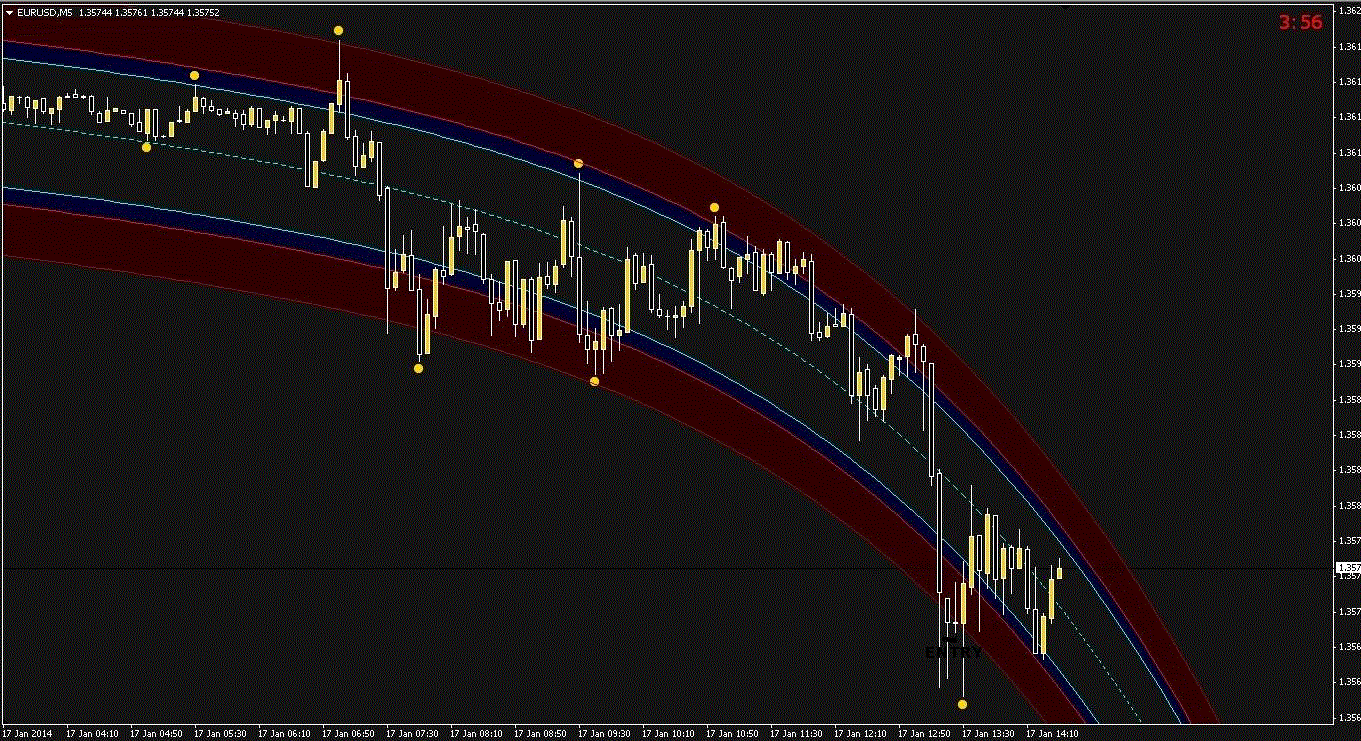Click the 17 Jan 06:10 time label
The width and height of the screenshot is (1361, 741).
[x=284, y=733]
